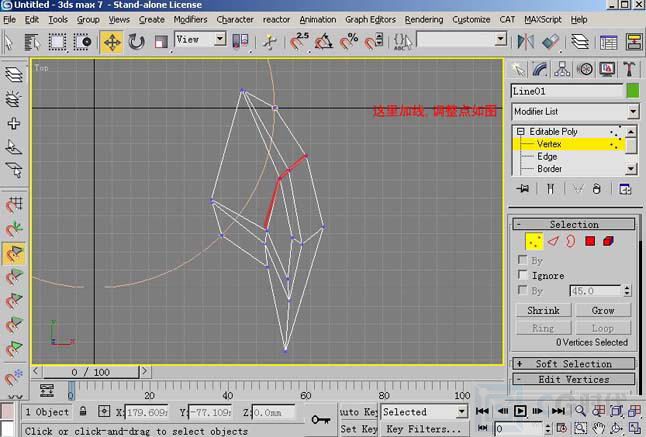Toggle selection lock padlock icon
Image resolution: width=646 pixels, height=437 pixels.
tap(83, 411)
